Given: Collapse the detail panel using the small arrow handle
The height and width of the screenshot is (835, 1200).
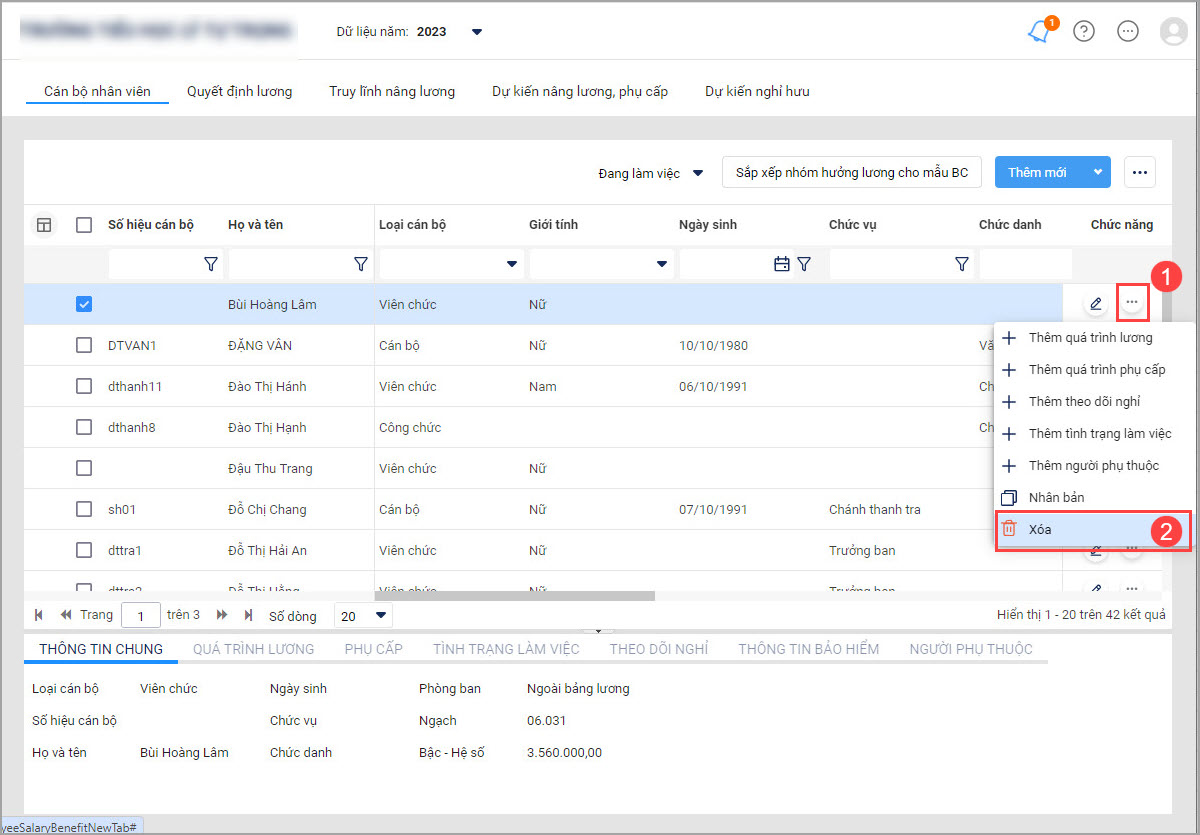Looking at the screenshot, I should [598, 631].
